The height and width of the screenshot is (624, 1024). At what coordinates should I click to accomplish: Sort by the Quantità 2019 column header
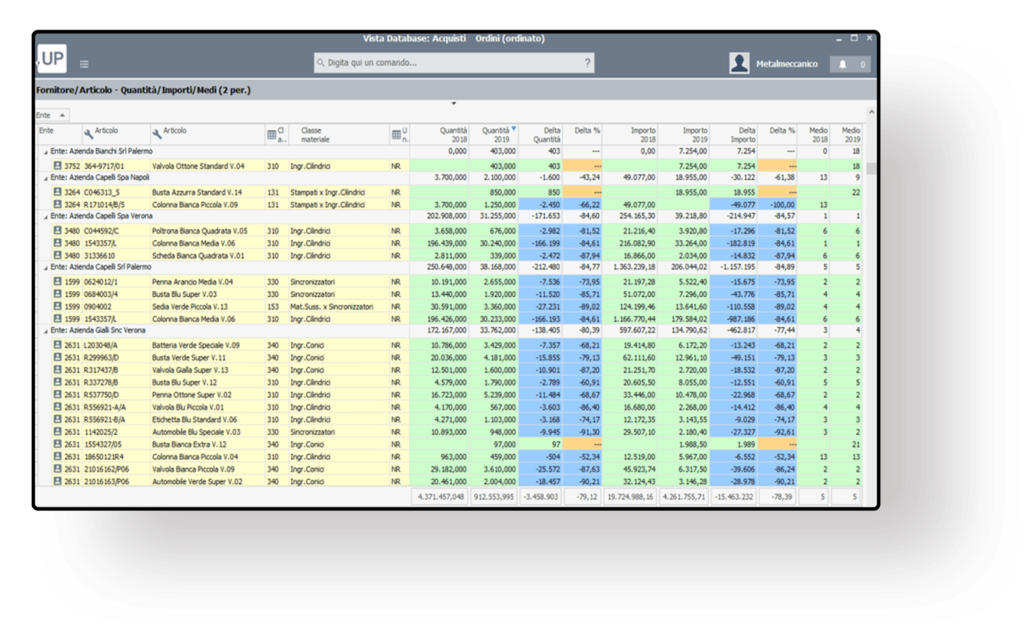click(497, 134)
